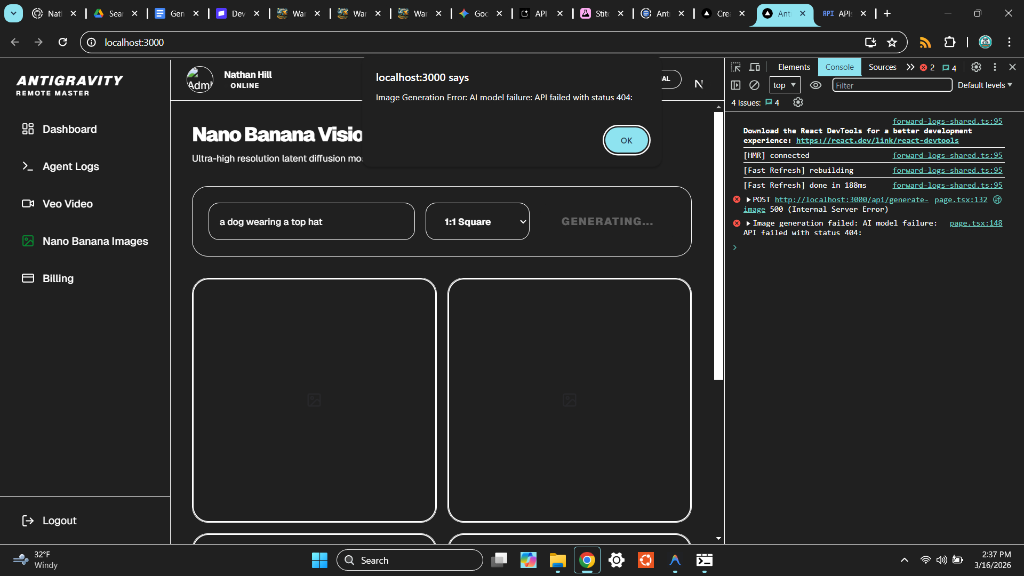Expand the POST error entry triangle

tap(748, 199)
